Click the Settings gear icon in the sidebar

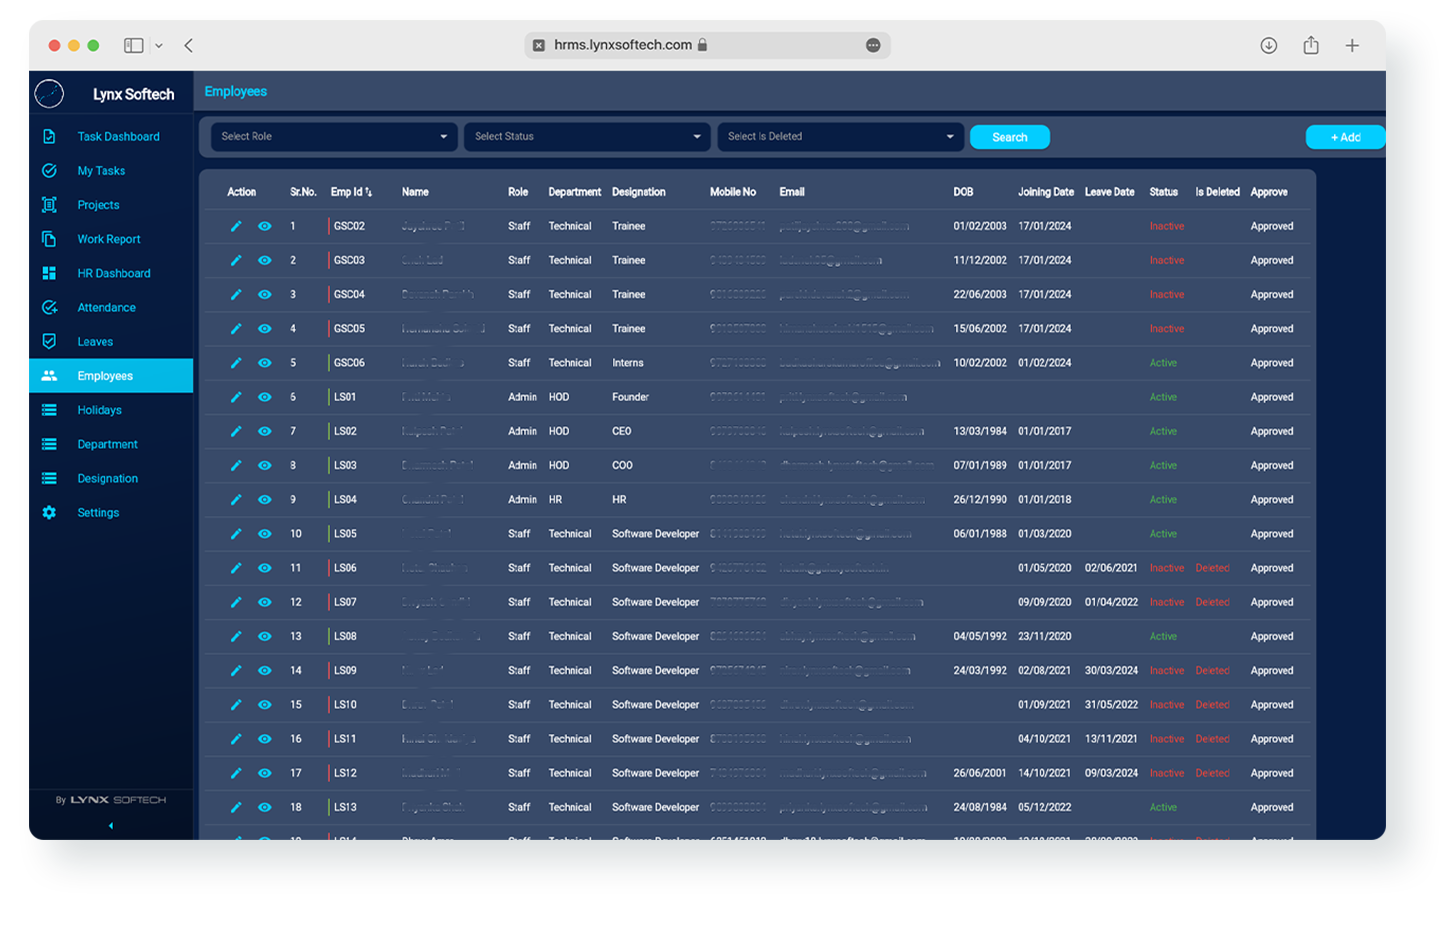(49, 512)
